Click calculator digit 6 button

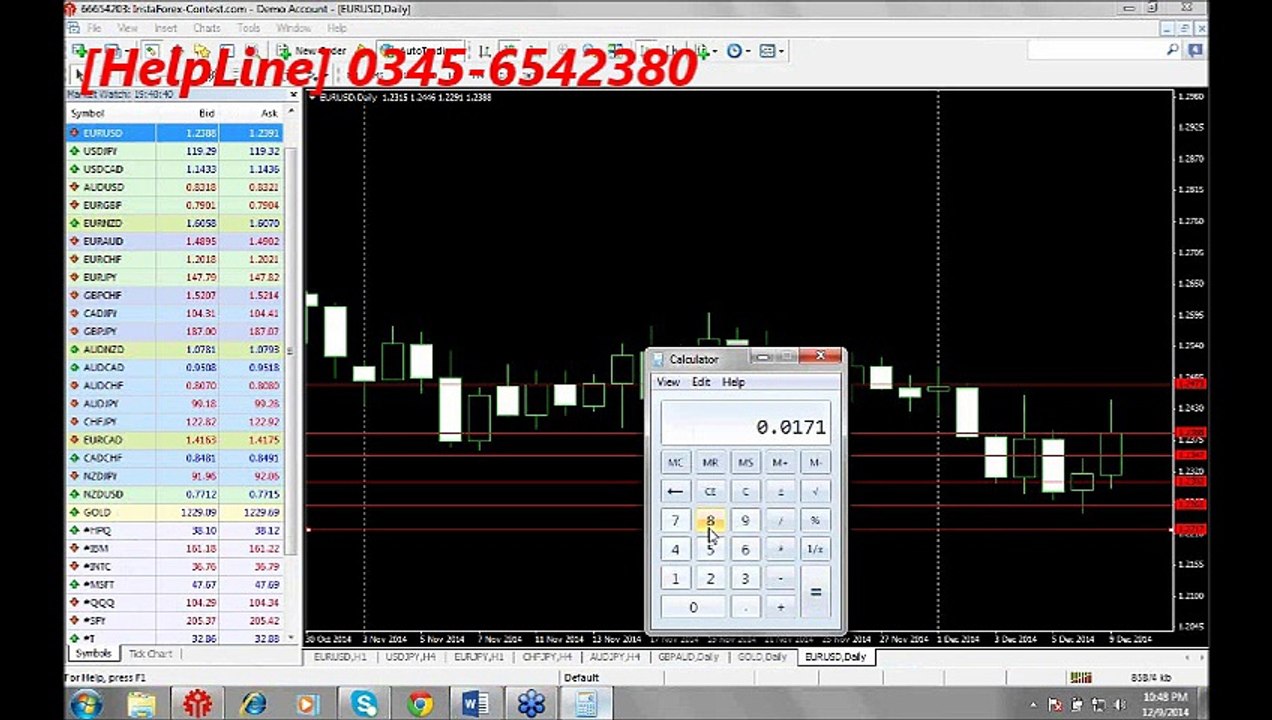745,550
